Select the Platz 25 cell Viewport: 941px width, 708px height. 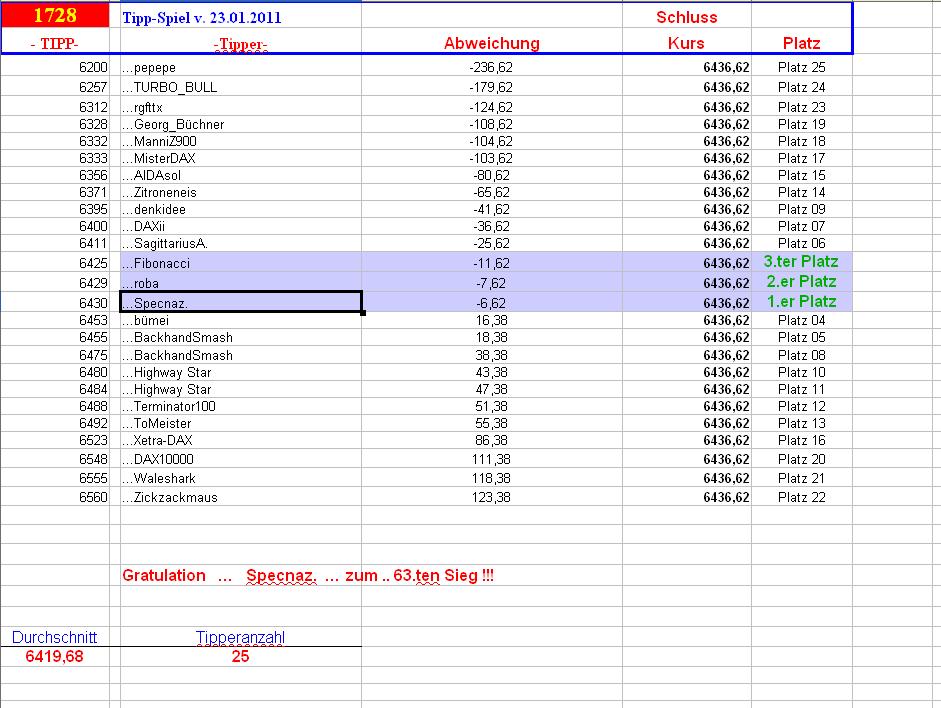click(x=801, y=67)
